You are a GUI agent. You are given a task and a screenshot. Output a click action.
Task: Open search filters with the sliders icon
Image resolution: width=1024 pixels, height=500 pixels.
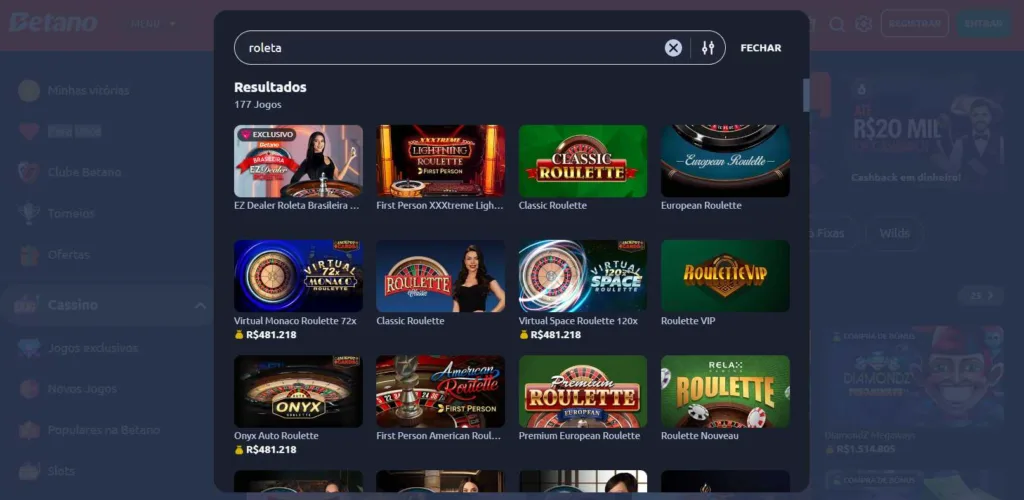click(x=708, y=48)
